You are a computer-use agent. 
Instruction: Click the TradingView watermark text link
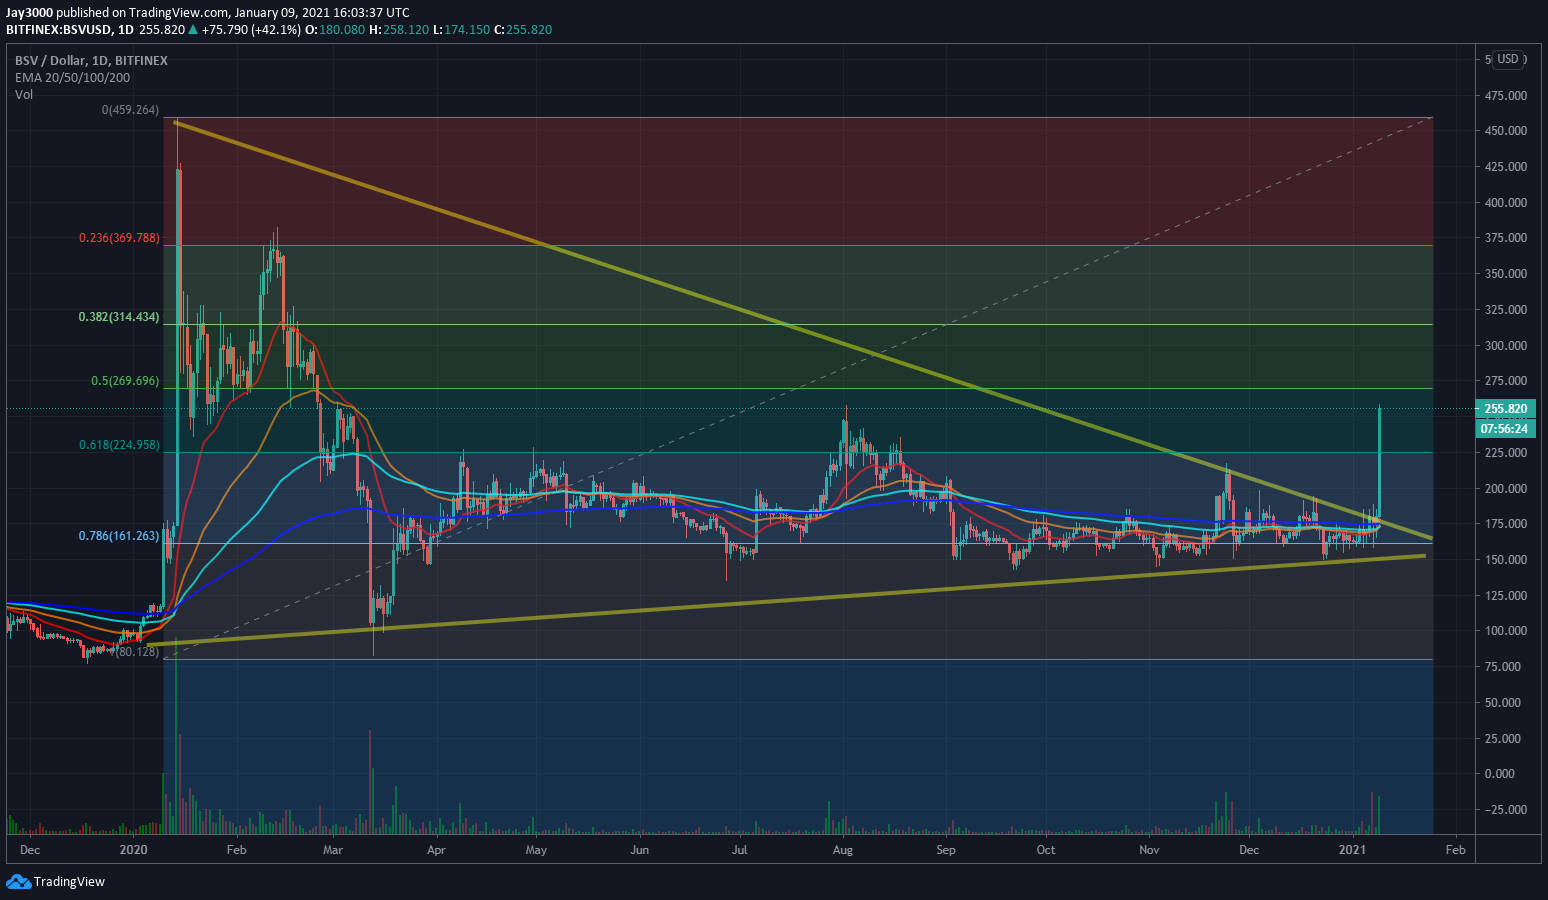(x=69, y=882)
